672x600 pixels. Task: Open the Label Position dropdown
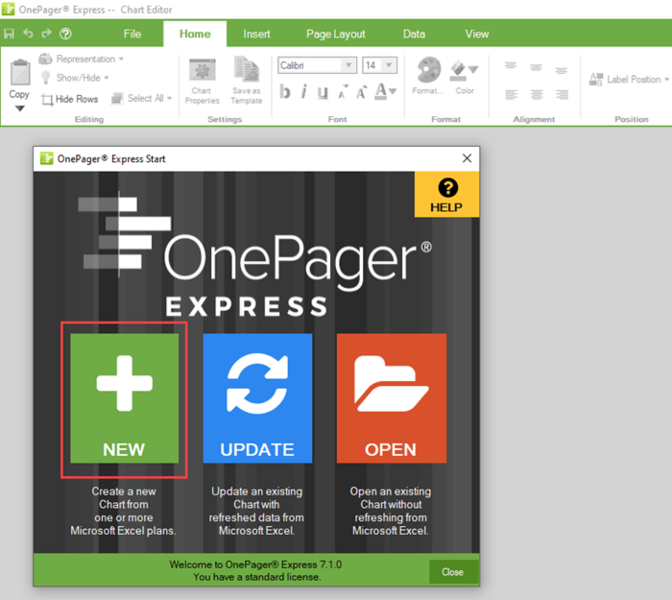coord(629,79)
